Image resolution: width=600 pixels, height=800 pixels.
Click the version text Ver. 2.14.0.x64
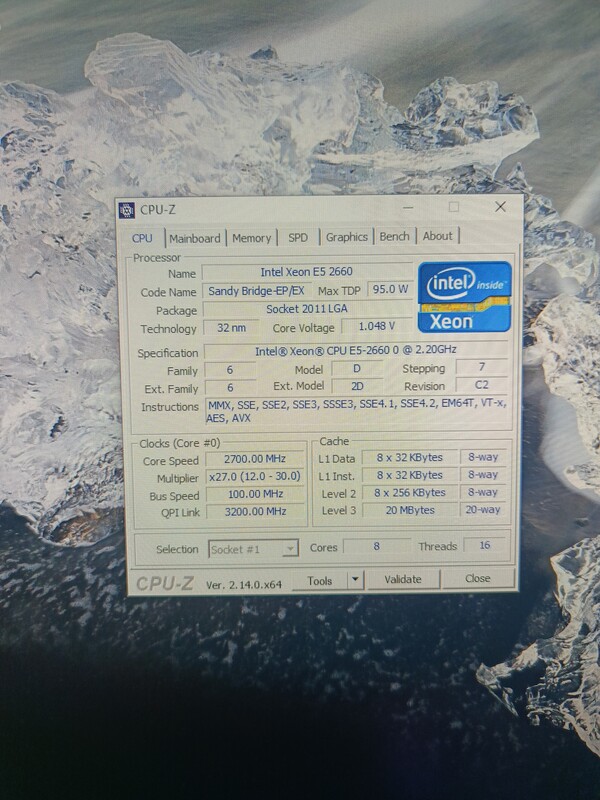pyautogui.click(x=244, y=585)
